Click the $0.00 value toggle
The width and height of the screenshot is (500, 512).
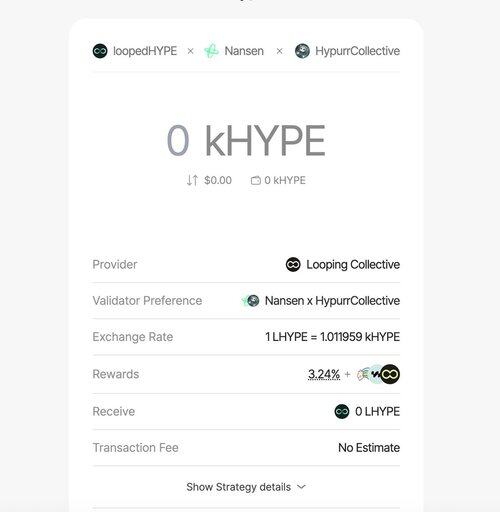218,180
